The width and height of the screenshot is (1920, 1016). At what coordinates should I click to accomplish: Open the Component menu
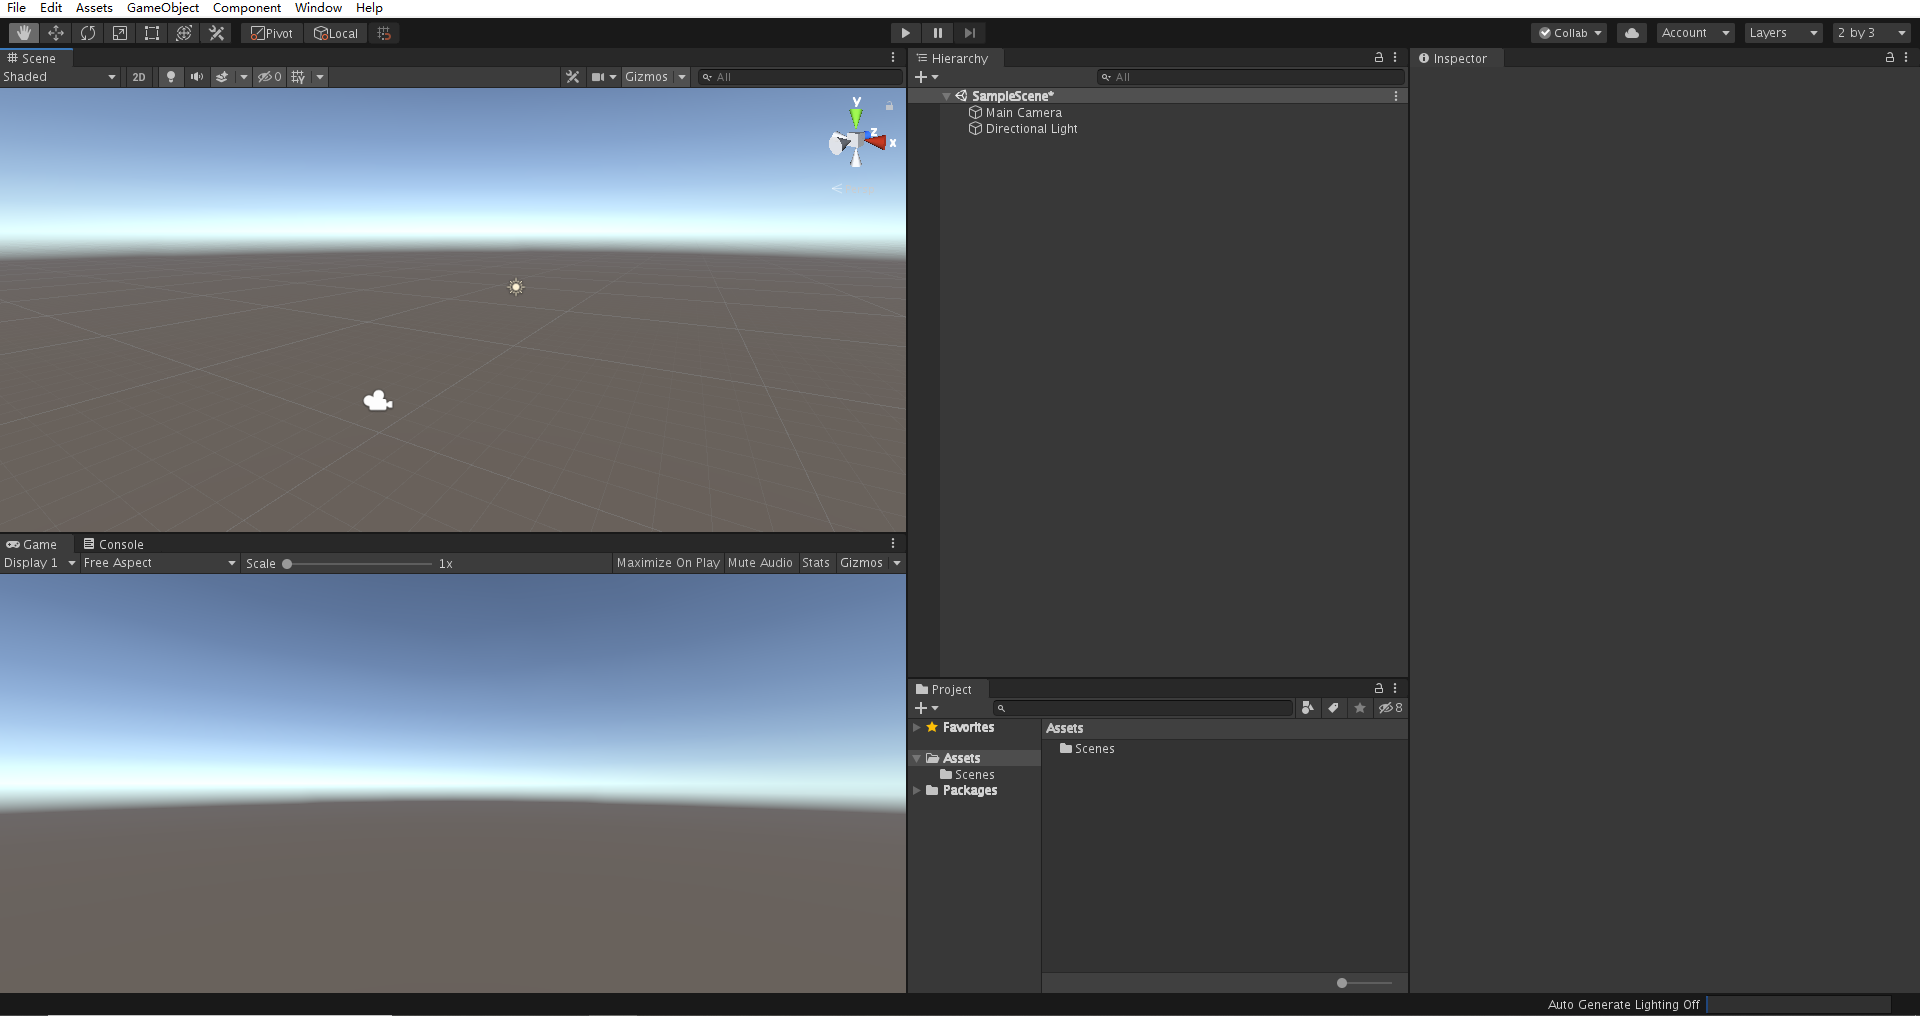click(247, 8)
